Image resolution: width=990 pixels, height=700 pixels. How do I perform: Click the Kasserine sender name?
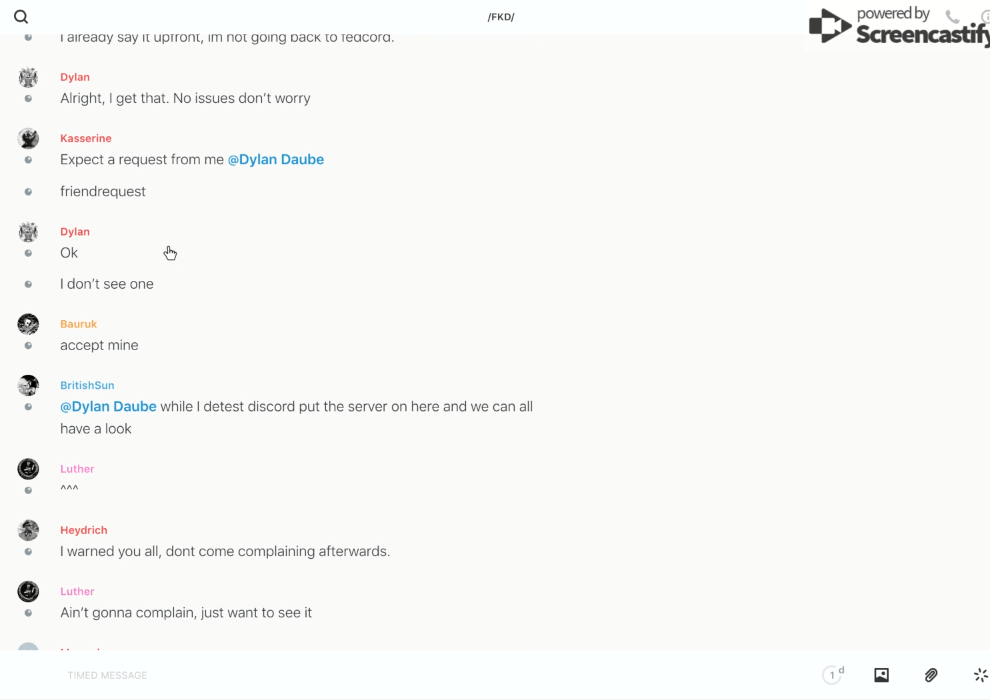86,138
